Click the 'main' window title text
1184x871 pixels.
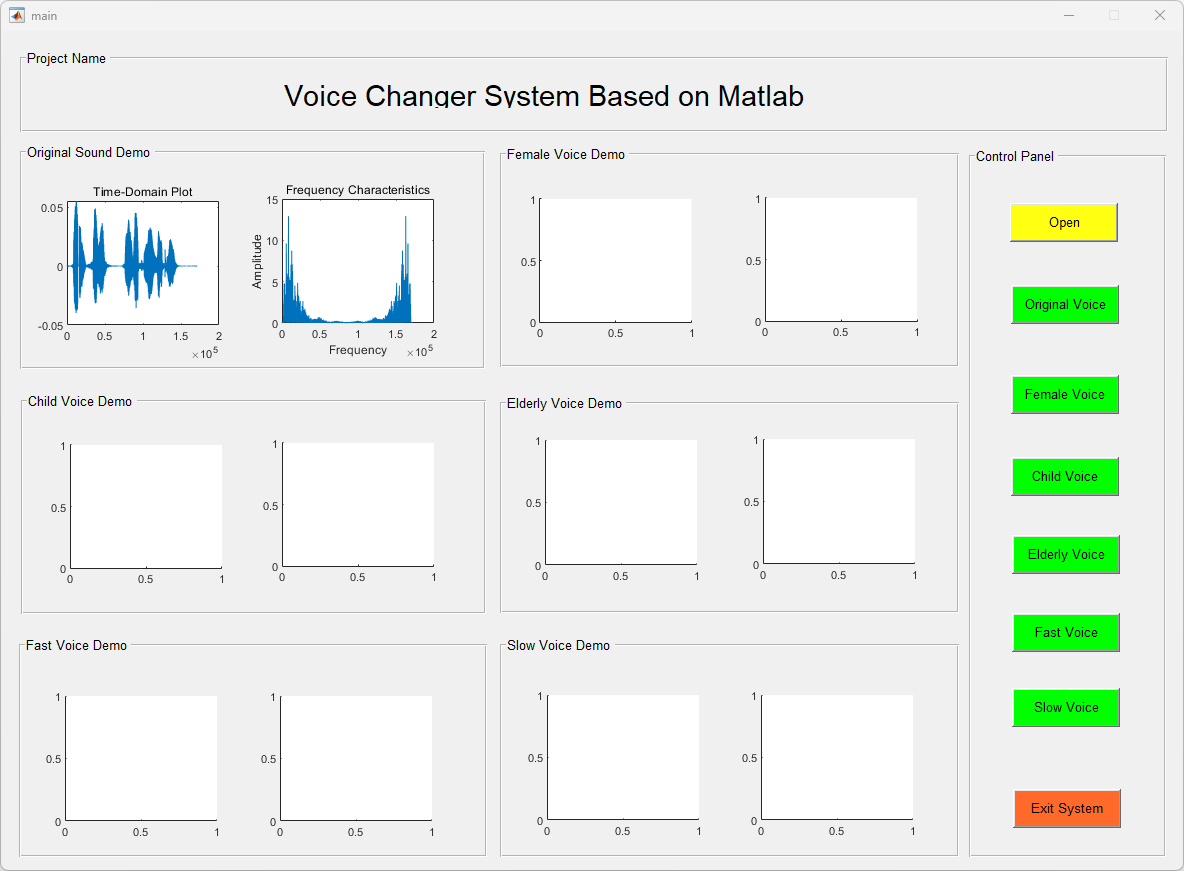point(44,16)
